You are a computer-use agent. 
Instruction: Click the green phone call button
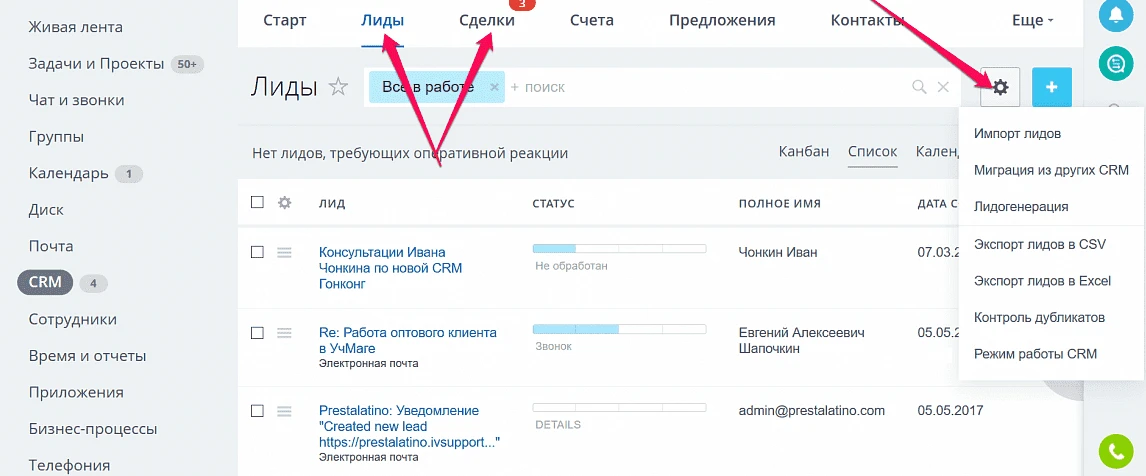1116,452
